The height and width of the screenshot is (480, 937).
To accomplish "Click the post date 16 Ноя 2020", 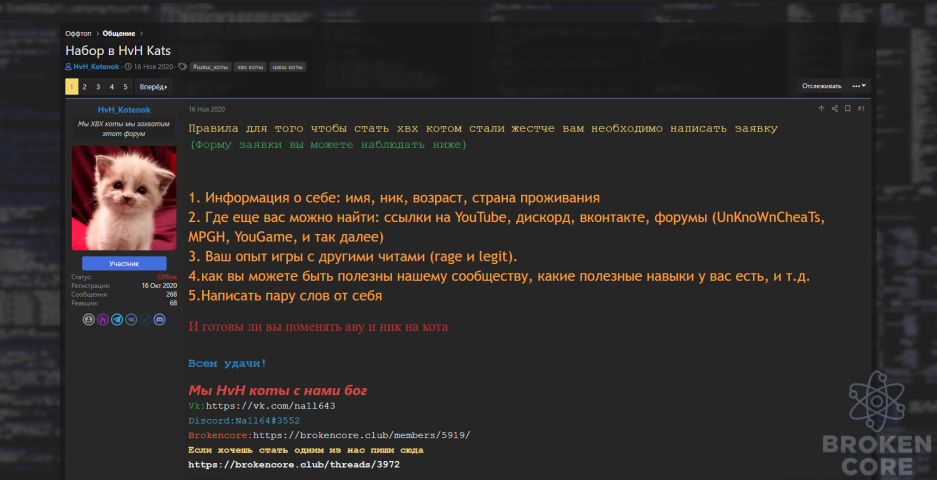I will pyautogui.click(x=207, y=109).
